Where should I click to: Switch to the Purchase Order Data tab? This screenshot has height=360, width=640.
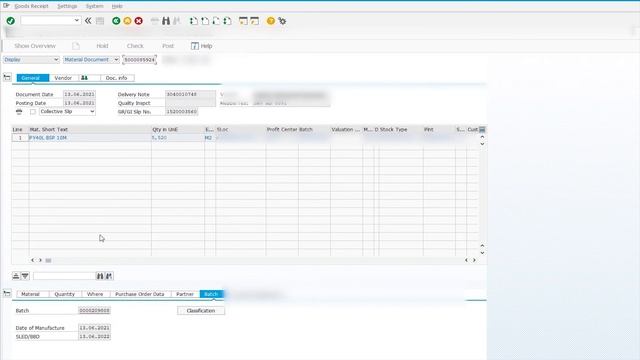pos(140,294)
